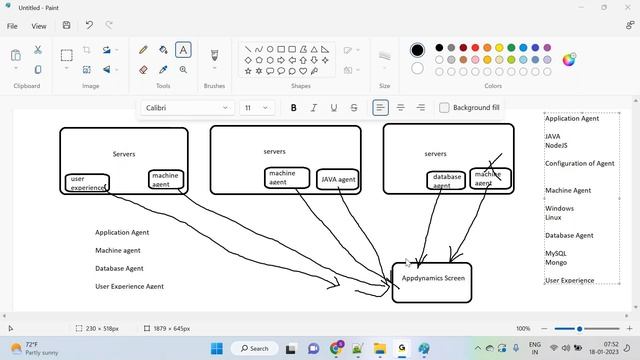Enable the Background fill checkbox
Viewport: 640px width, 360px height.
(x=444, y=108)
